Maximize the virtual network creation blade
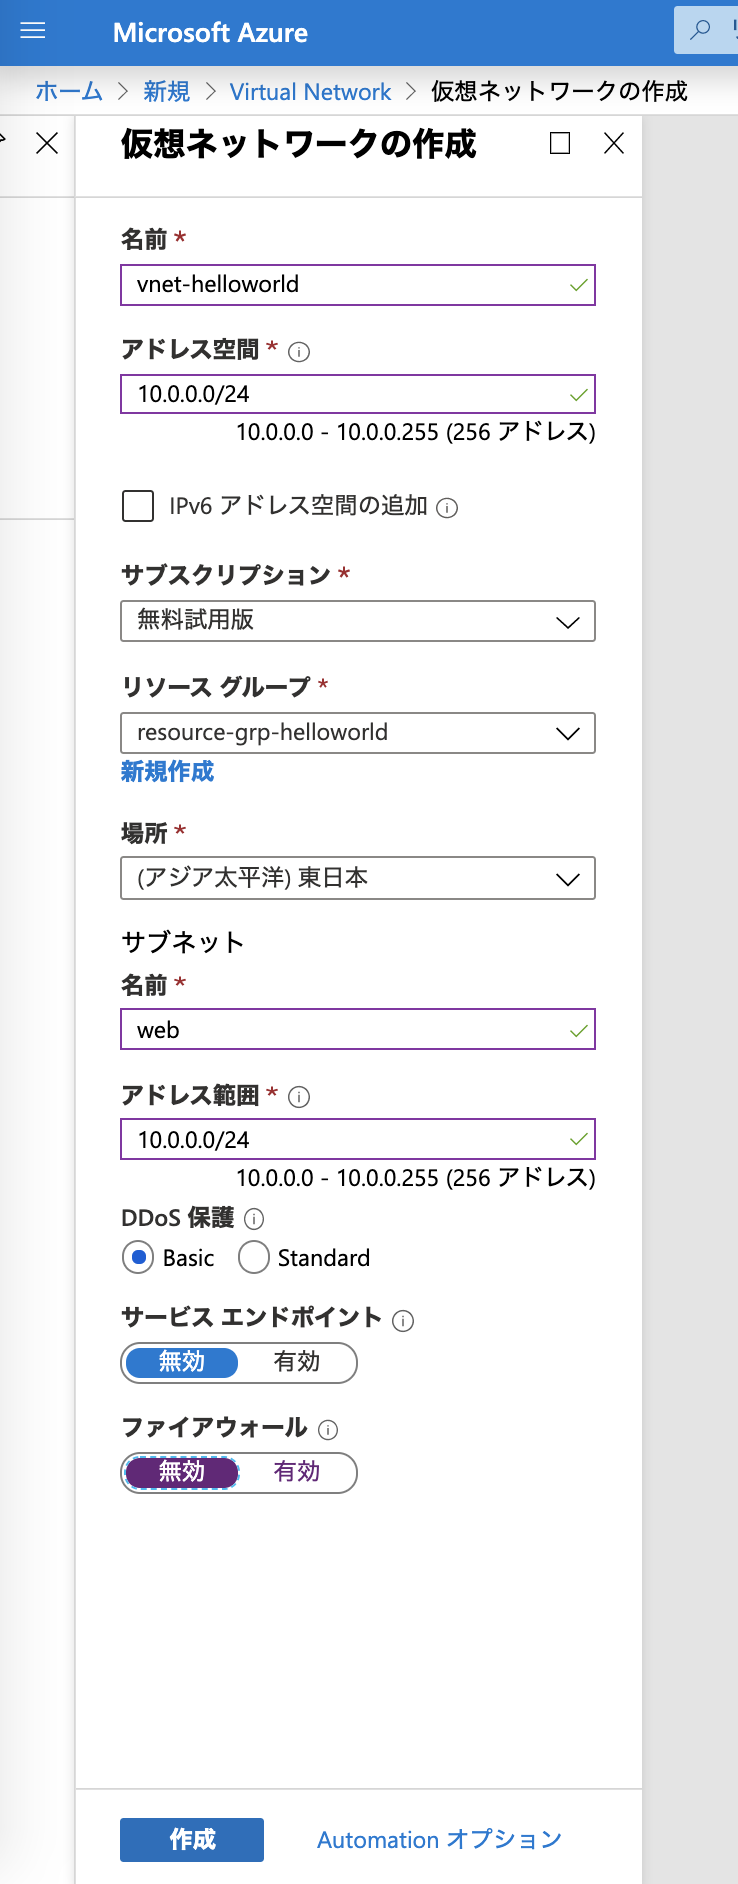738x1884 pixels. coord(560,143)
